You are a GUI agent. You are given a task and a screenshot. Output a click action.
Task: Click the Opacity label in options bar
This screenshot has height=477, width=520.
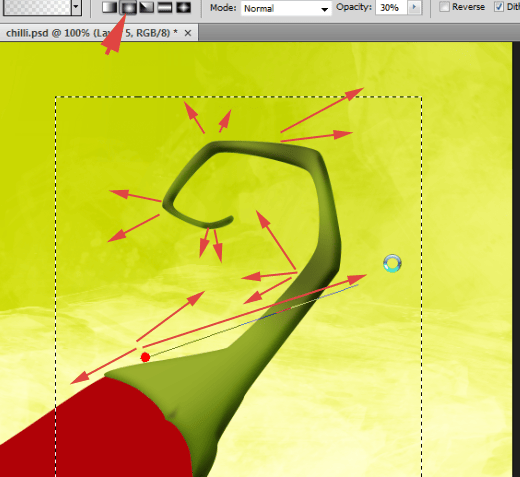point(354,7)
